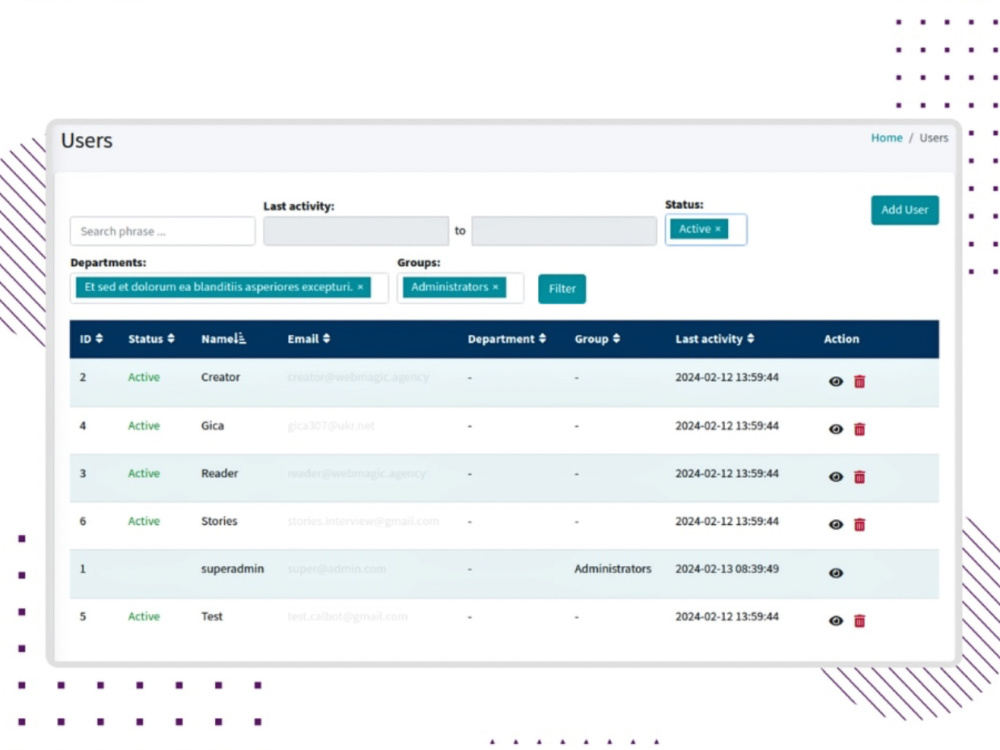Select the Stories name cell

219,521
